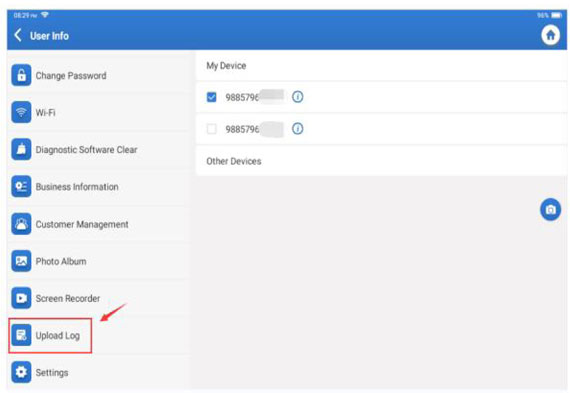Tap the Business Information card icon
The image size is (570, 393).
21,186
